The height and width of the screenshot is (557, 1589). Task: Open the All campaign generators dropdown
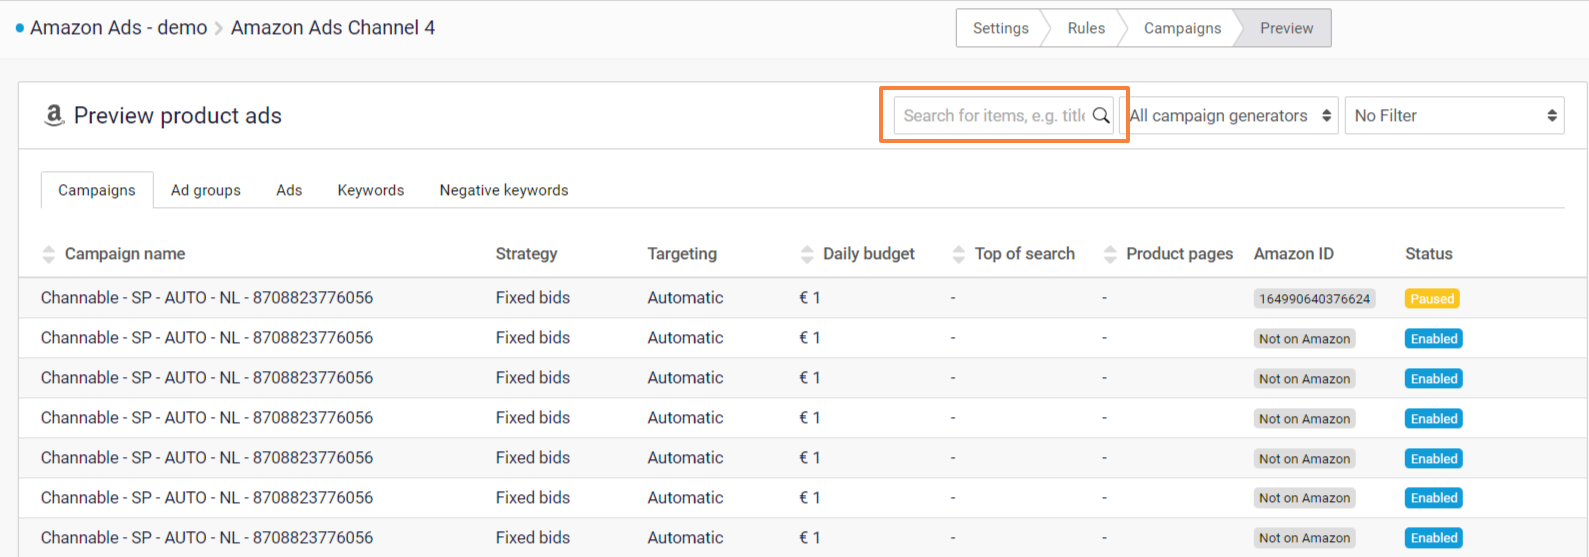click(1229, 116)
